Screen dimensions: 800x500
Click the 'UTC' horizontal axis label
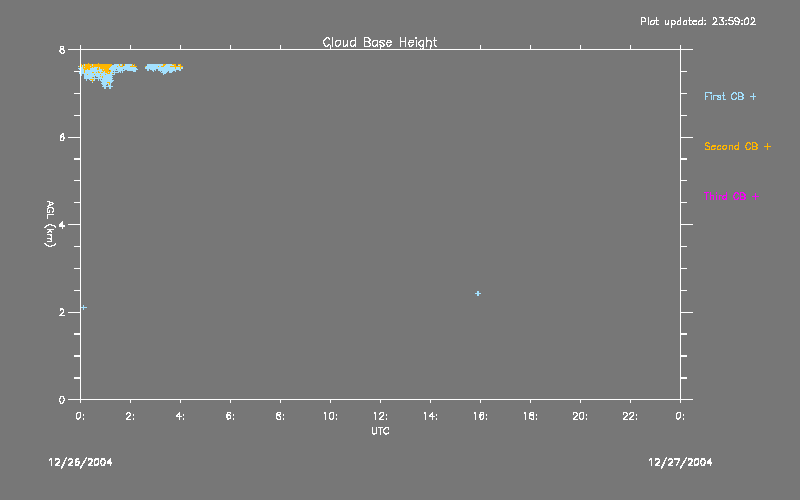[x=380, y=431]
